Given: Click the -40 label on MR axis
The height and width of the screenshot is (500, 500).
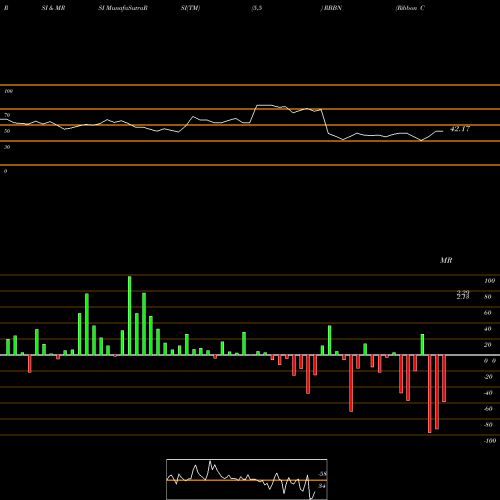Looking at the screenshot, I should [x=488, y=393].
